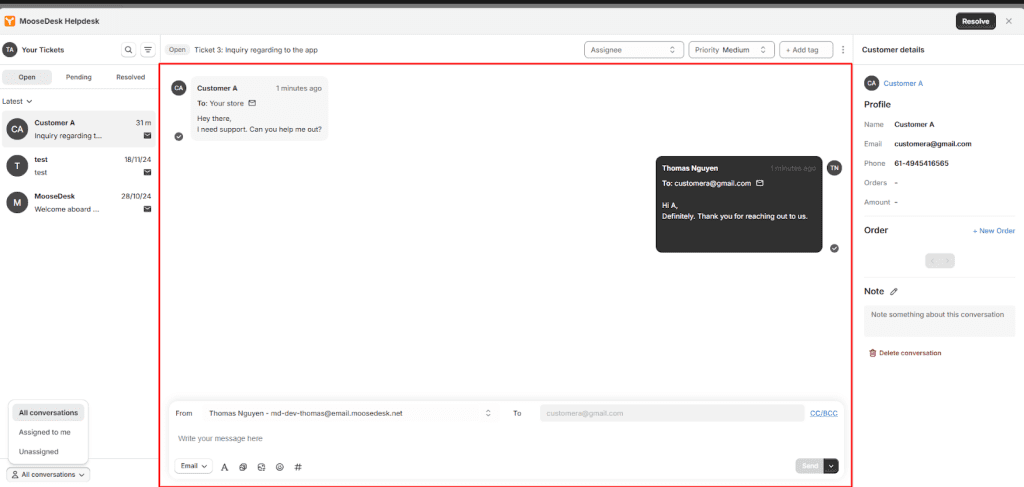Click the MooseDesk Helpdesk logo icon
This screenshot has width=1024, height=487.
tap(10, 22)
